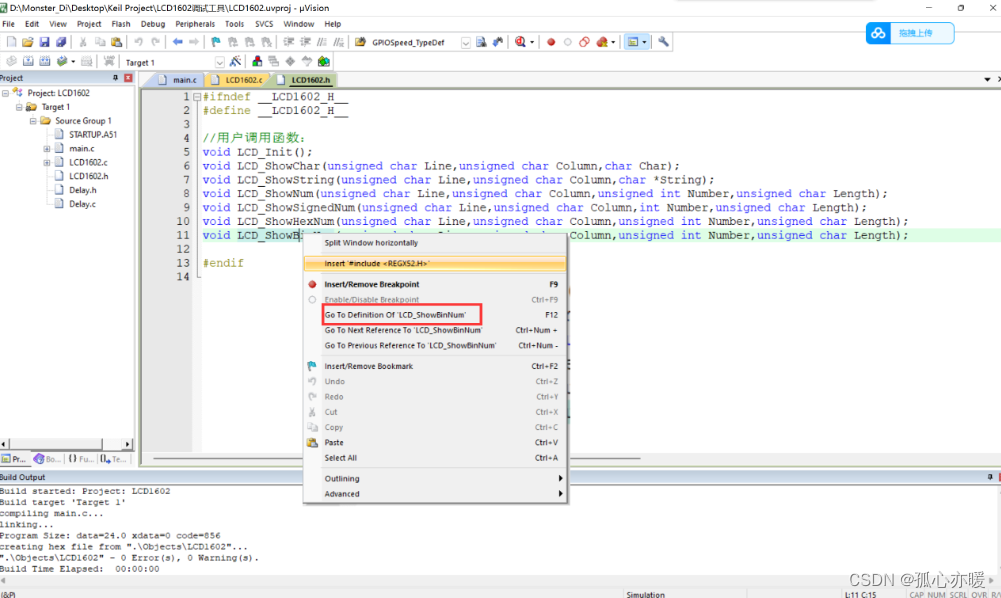Start the debug session with the magnifier icon
Image resolution: width=1001 pixels, height=598 pixels.
click(520, 42)
